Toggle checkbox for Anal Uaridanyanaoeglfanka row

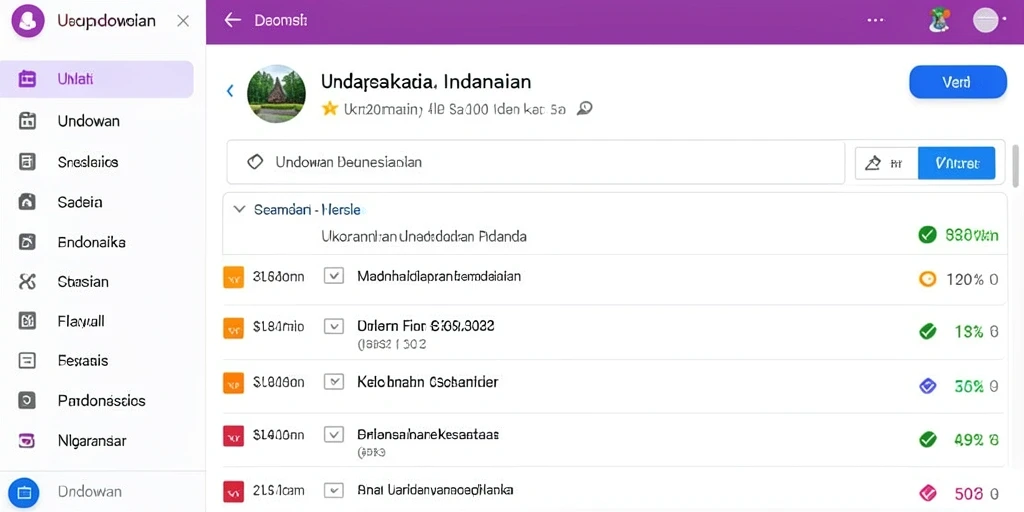(x=334, y=489)
